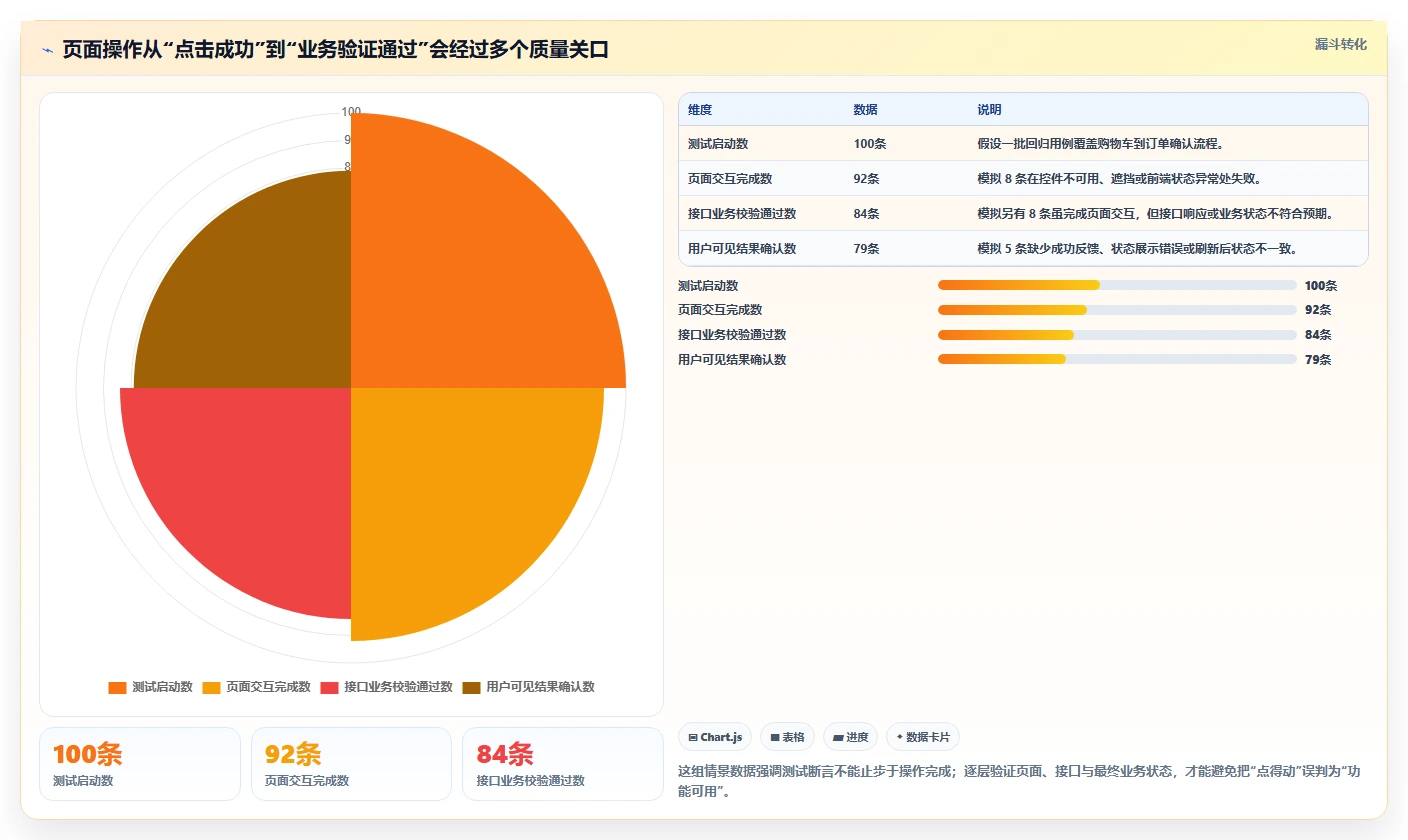Select the 用户可见结果确认数 table row cell
The height and width of the screenshot is (840, 1408).
pos(742,249)
